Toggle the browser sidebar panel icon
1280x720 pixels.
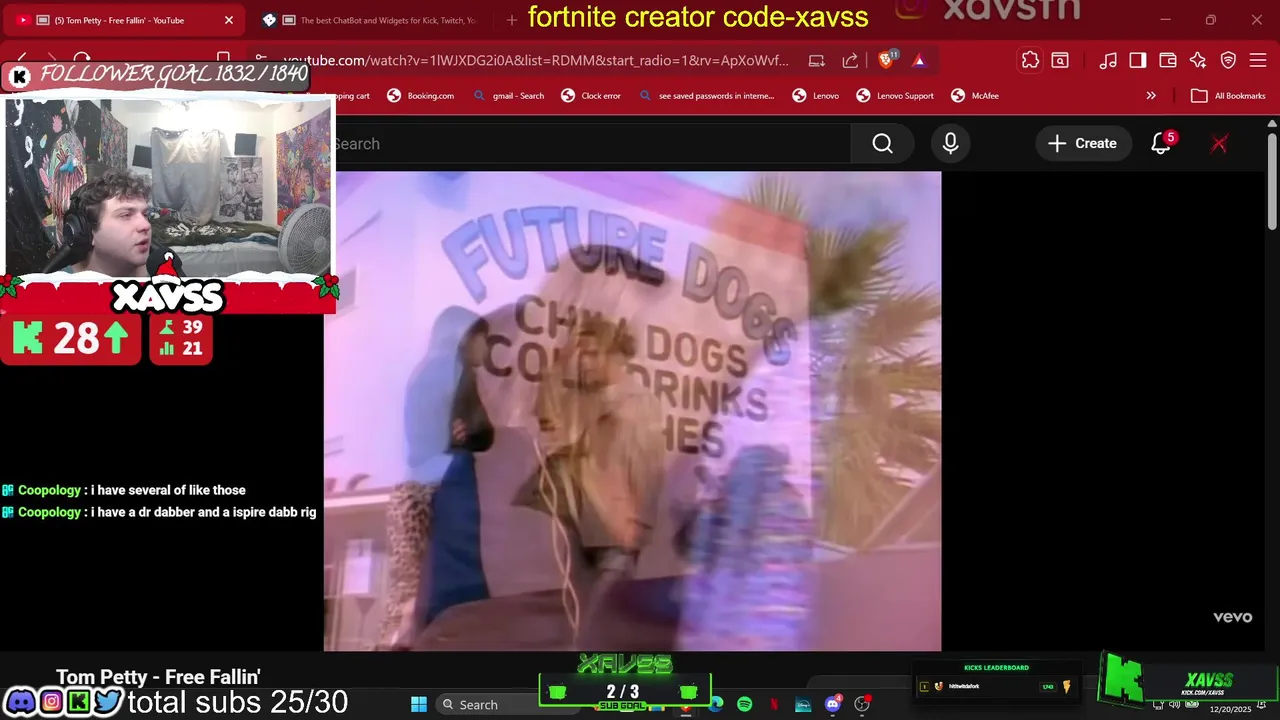coord(1138,60)
